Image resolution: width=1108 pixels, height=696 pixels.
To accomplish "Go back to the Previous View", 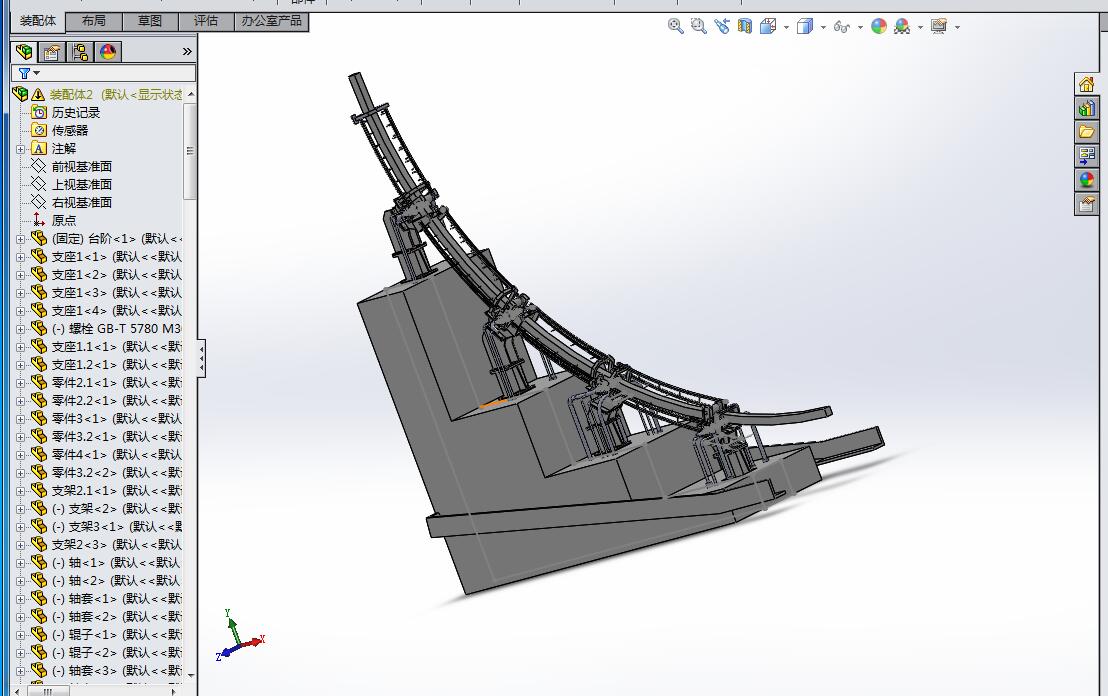I will (x=721, y=27).
